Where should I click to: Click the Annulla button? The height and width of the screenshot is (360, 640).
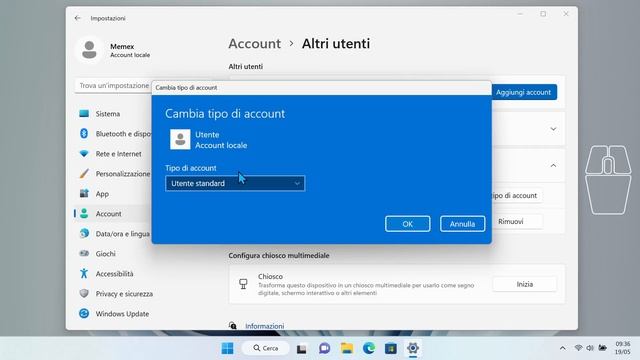click(x=462, y=224)
